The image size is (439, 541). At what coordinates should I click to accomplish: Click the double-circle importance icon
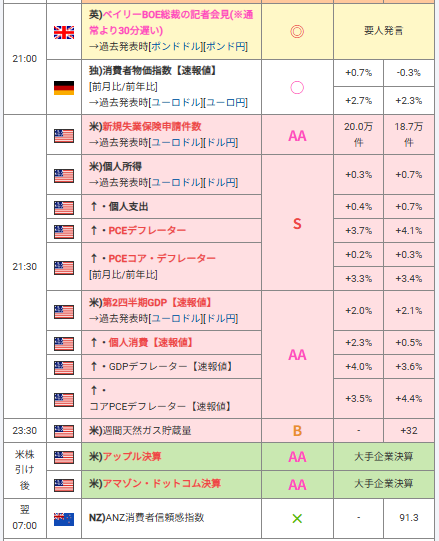pos(297,31)
